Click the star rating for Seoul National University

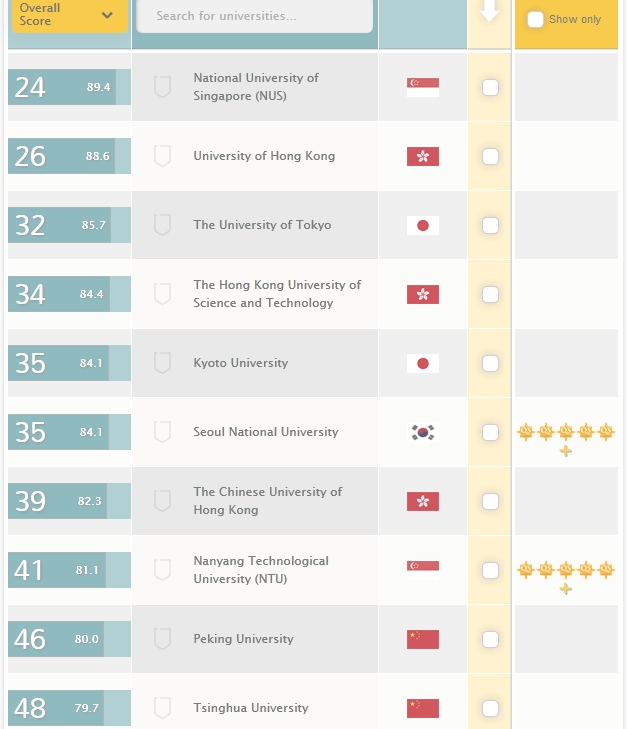point(565,437)
